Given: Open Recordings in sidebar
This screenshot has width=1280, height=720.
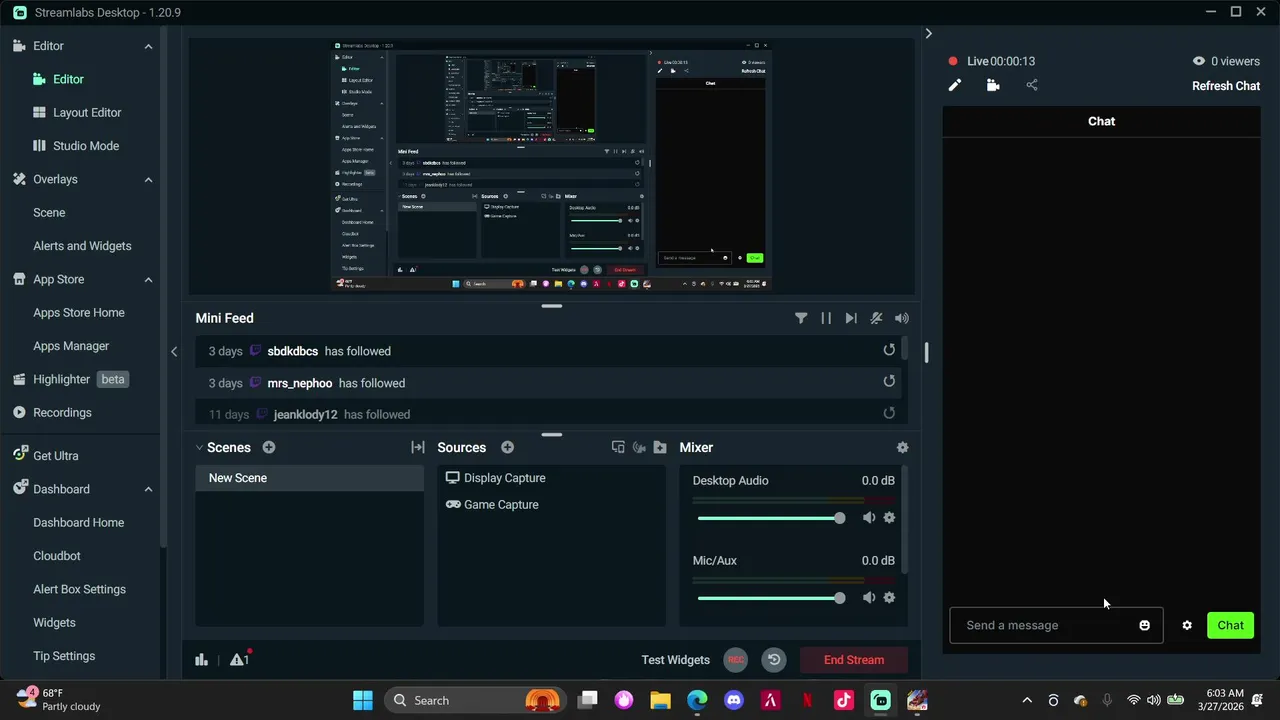Looking at the screenshot, I should (x=62, y=413).
